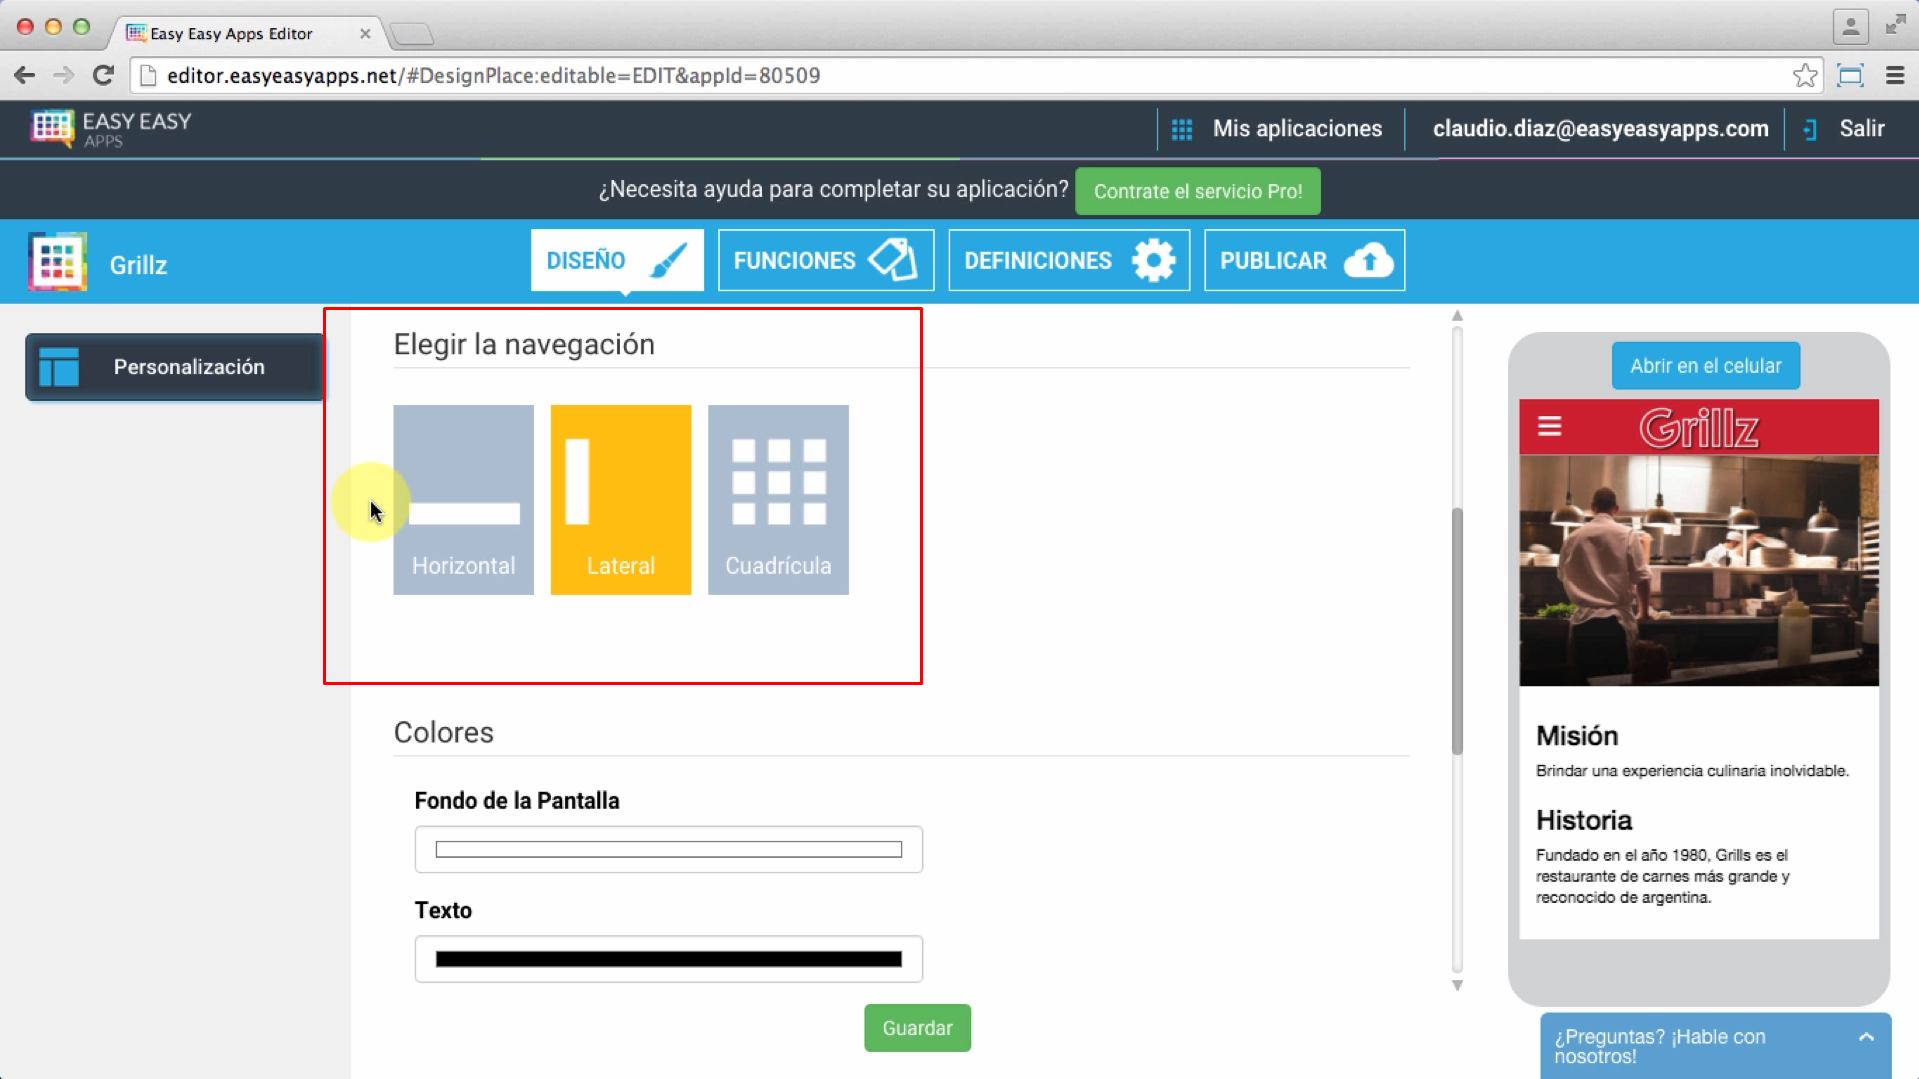Click the Publicar cloud upload icon
Viewport: 1919px width, 1079px height.
click(x=1368, y=260)
